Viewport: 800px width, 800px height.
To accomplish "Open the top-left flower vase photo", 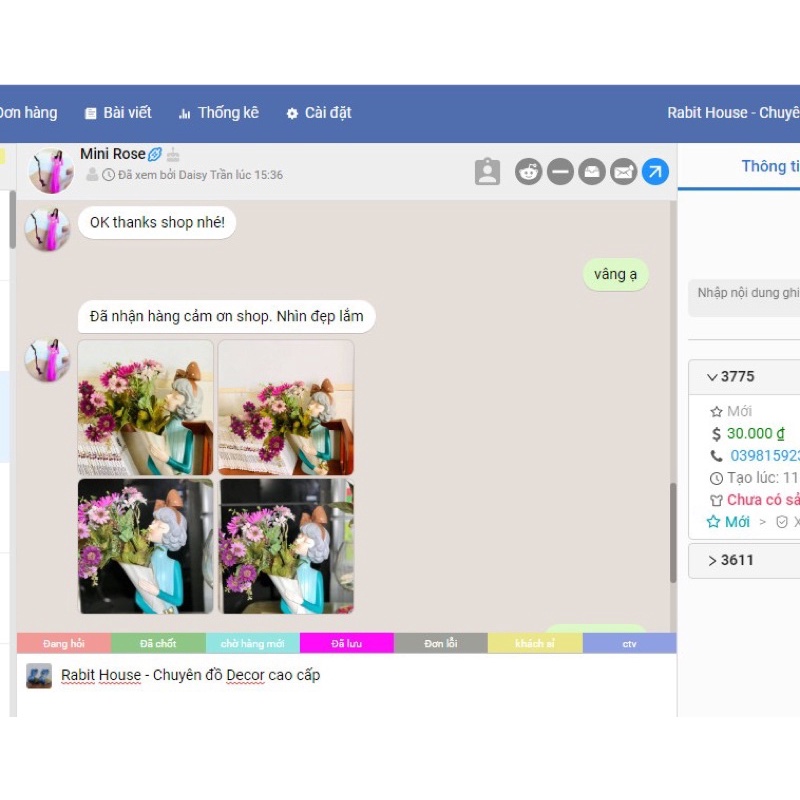I will click(146, 407).
